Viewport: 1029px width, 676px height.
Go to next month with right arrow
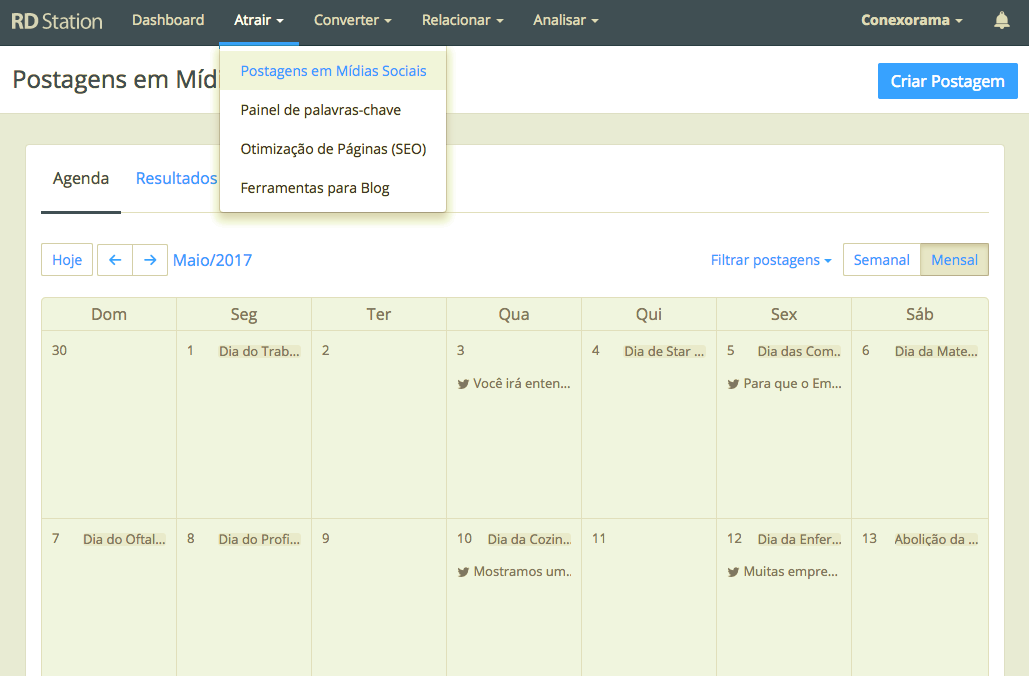coord(150,260)
